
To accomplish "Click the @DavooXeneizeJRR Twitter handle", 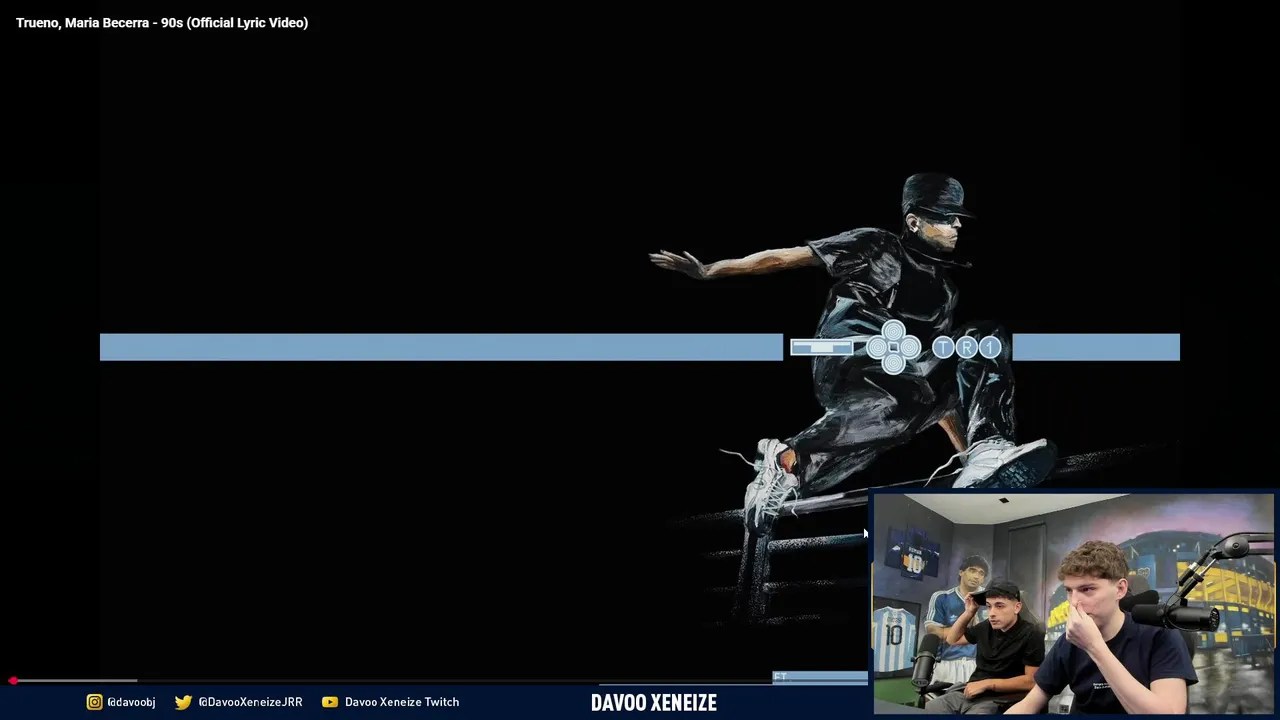I will 250,702.
